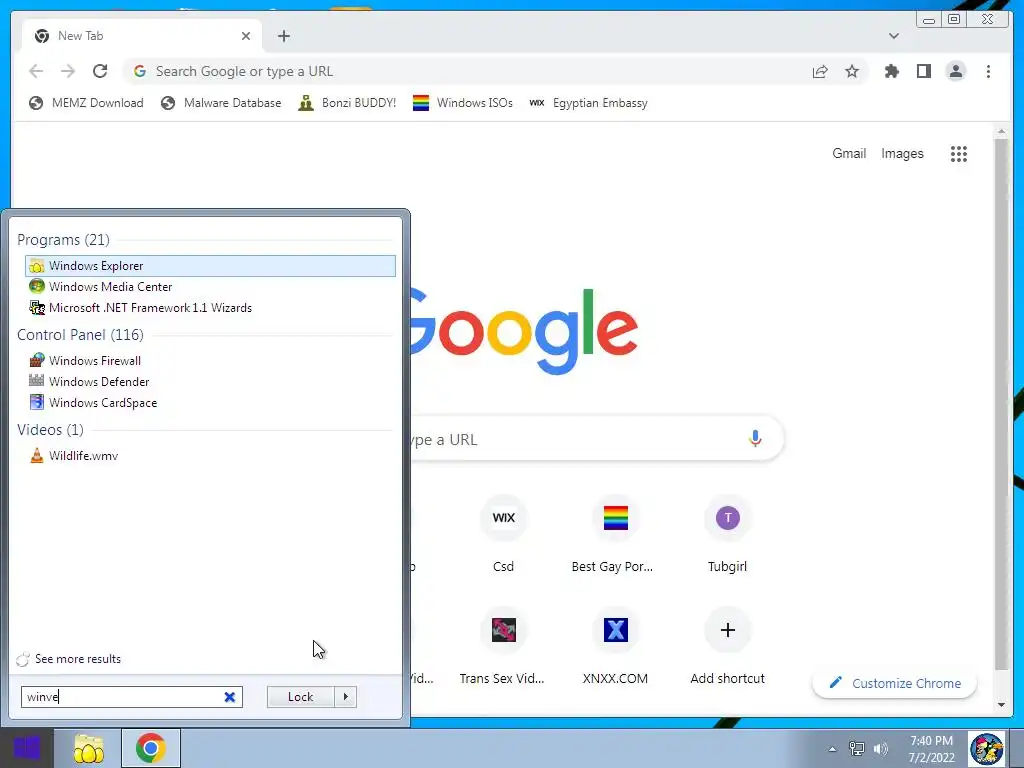Open Windows CardSpace result
1024x768 pixels.
[210, 402]
